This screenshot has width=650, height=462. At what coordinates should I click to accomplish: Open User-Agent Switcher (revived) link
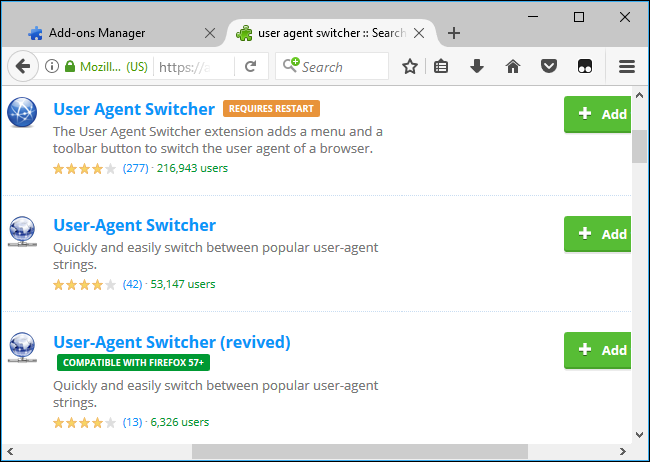tap(172, 342)
